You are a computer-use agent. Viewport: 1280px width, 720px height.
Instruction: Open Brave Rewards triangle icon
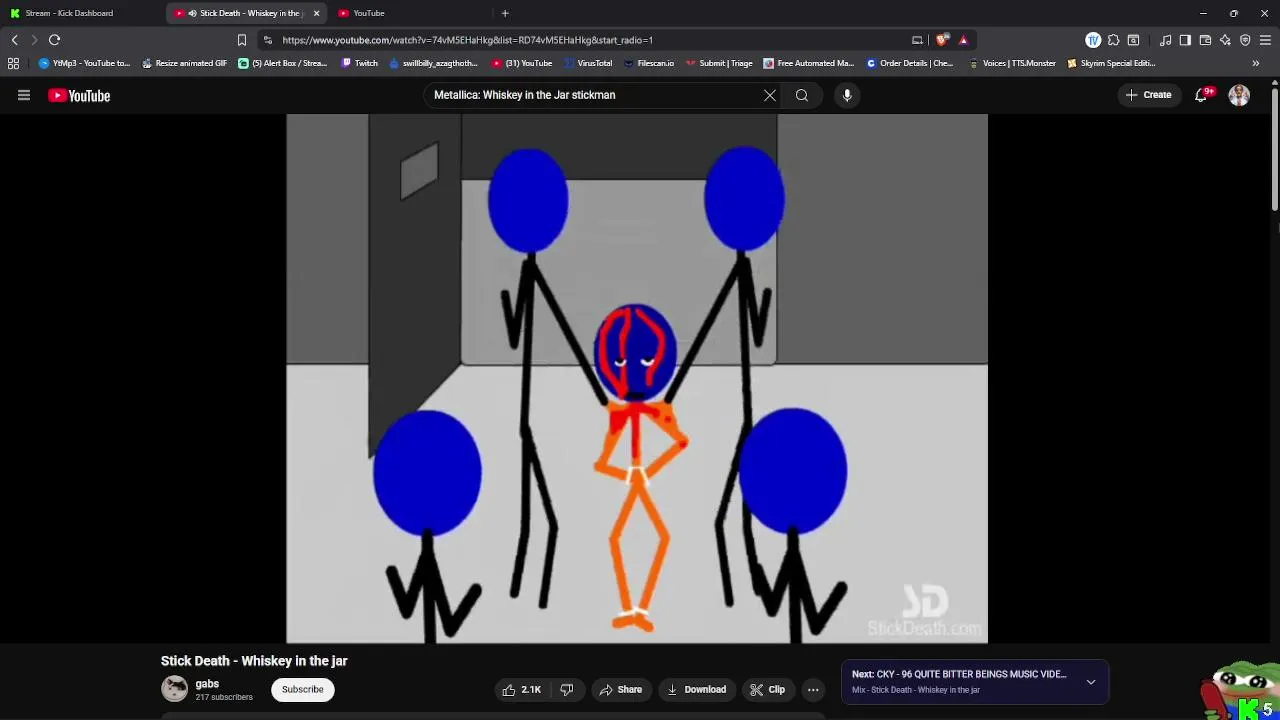click(x=963, y=40)
